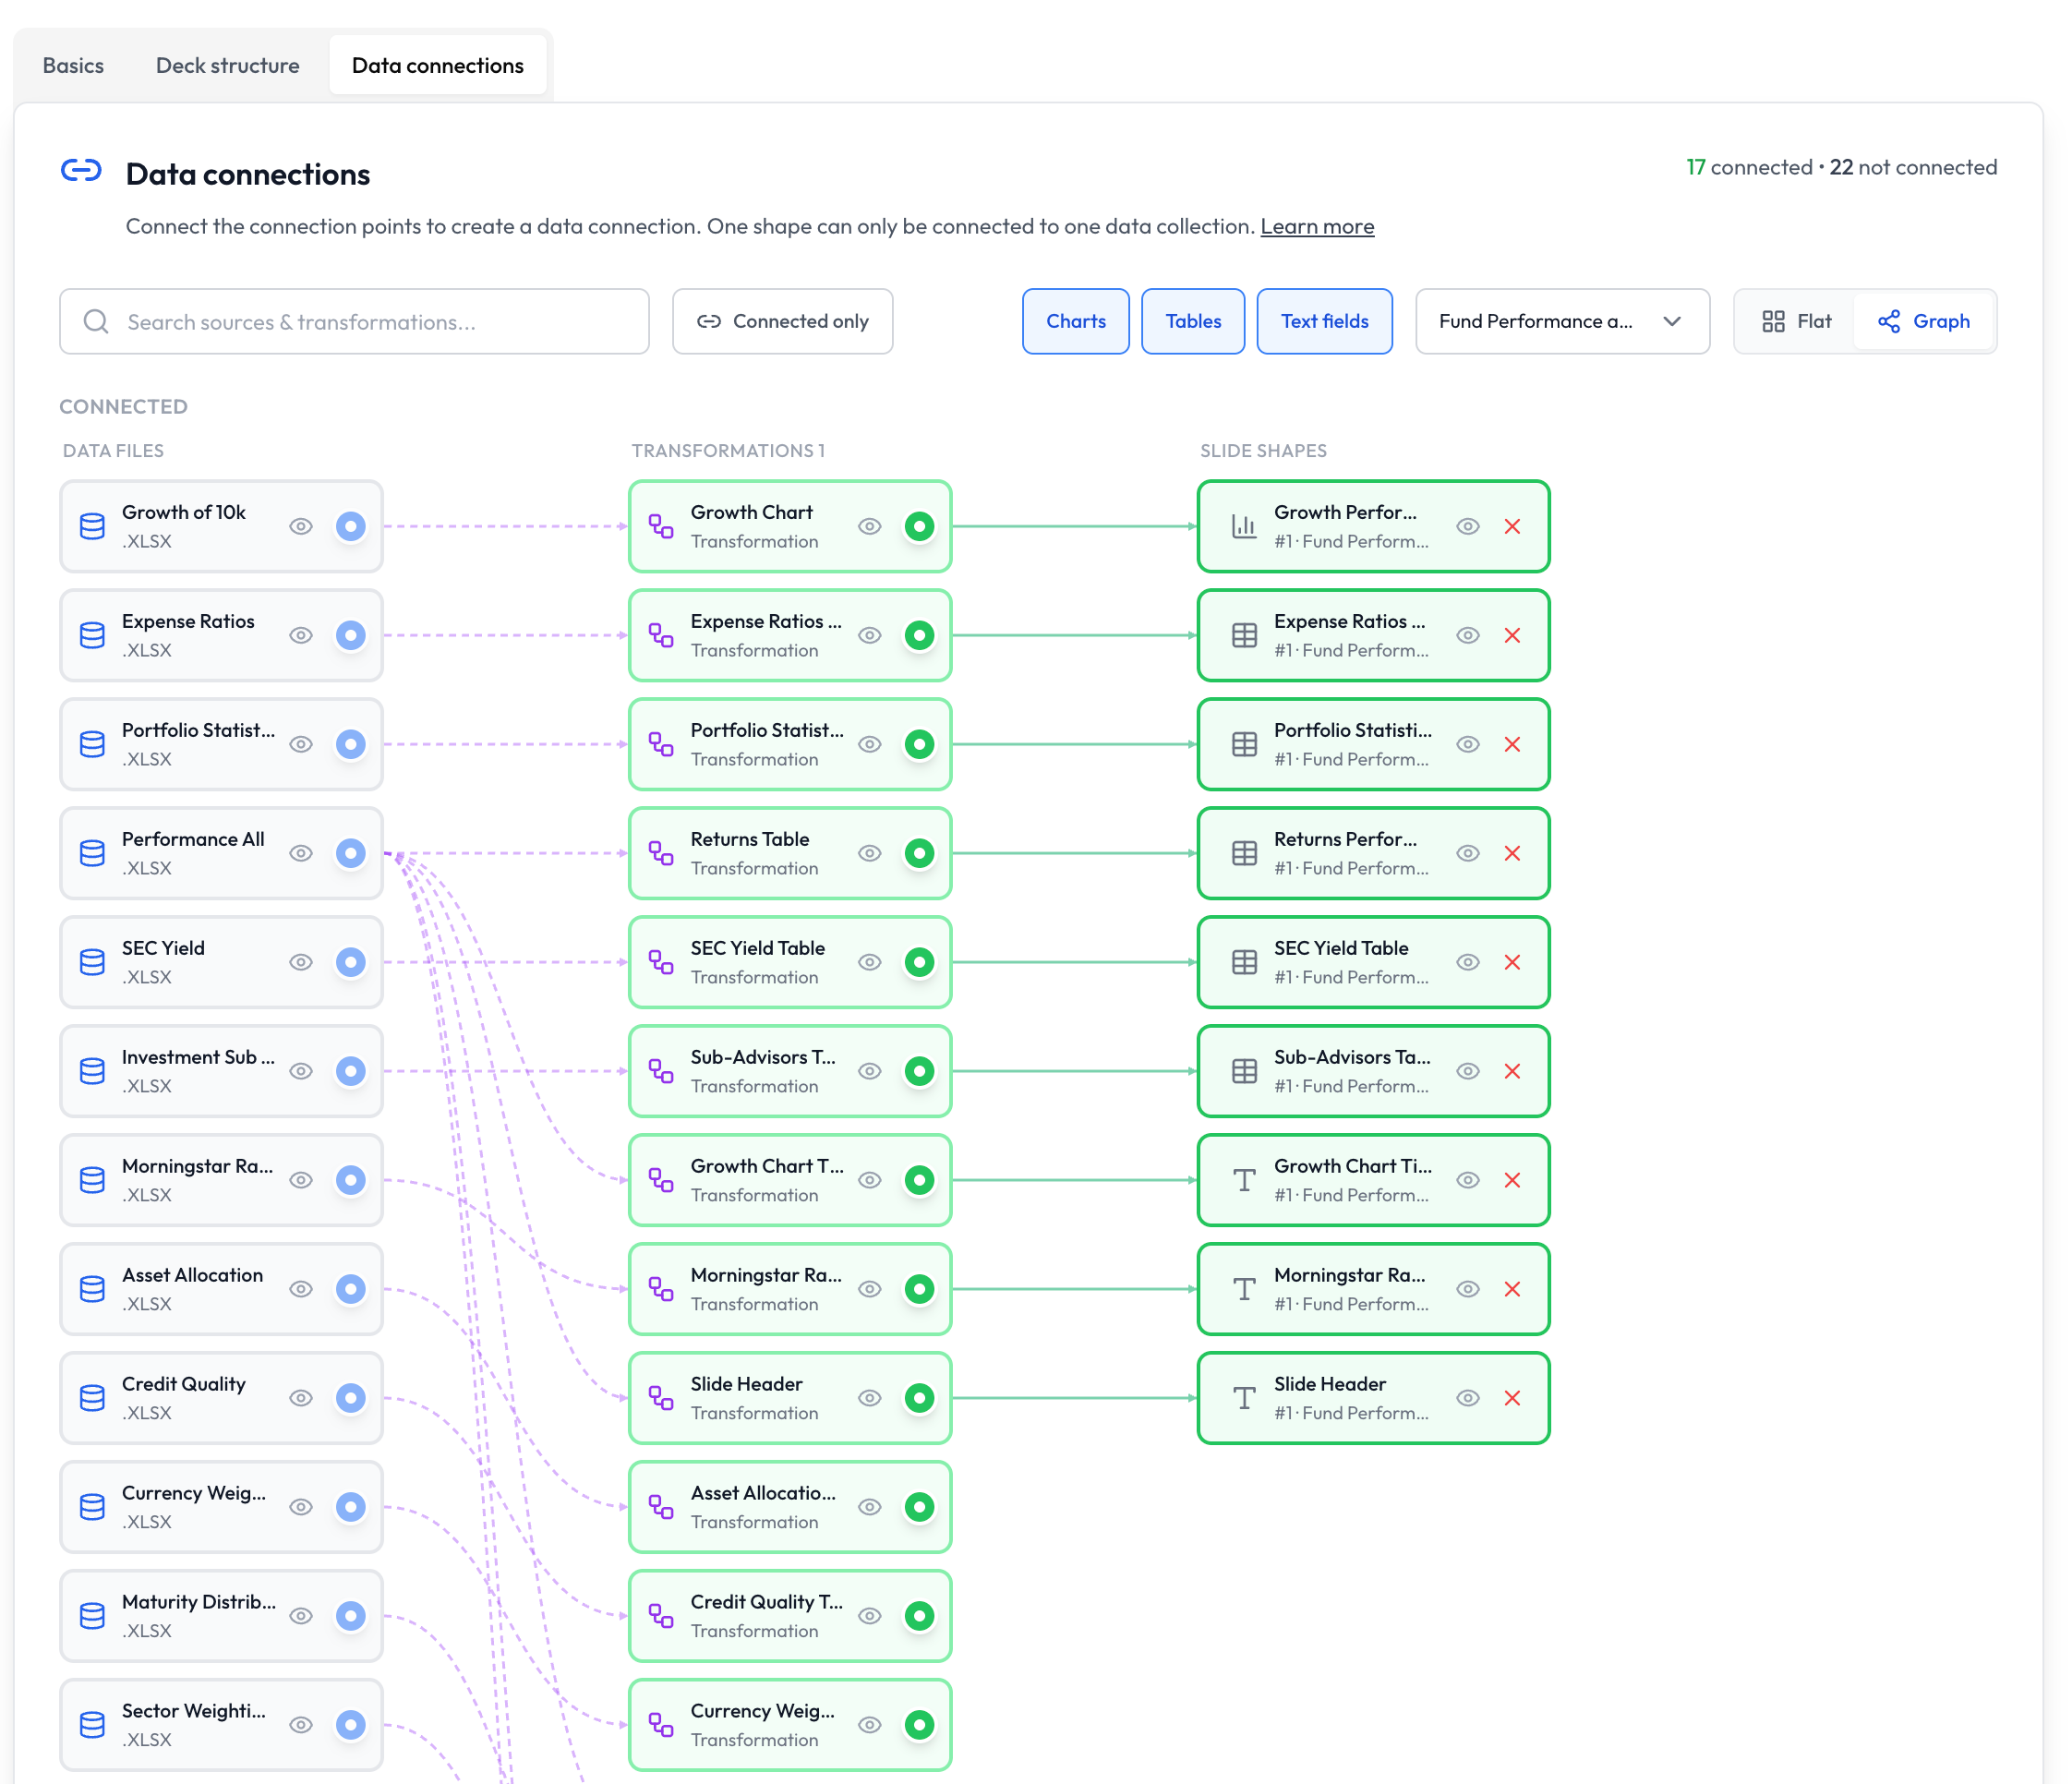This screenshot has width=2072, height=1784.
Task: Remove the Sub-Advisors Table shape connection
Action: click(1512, 1071)
